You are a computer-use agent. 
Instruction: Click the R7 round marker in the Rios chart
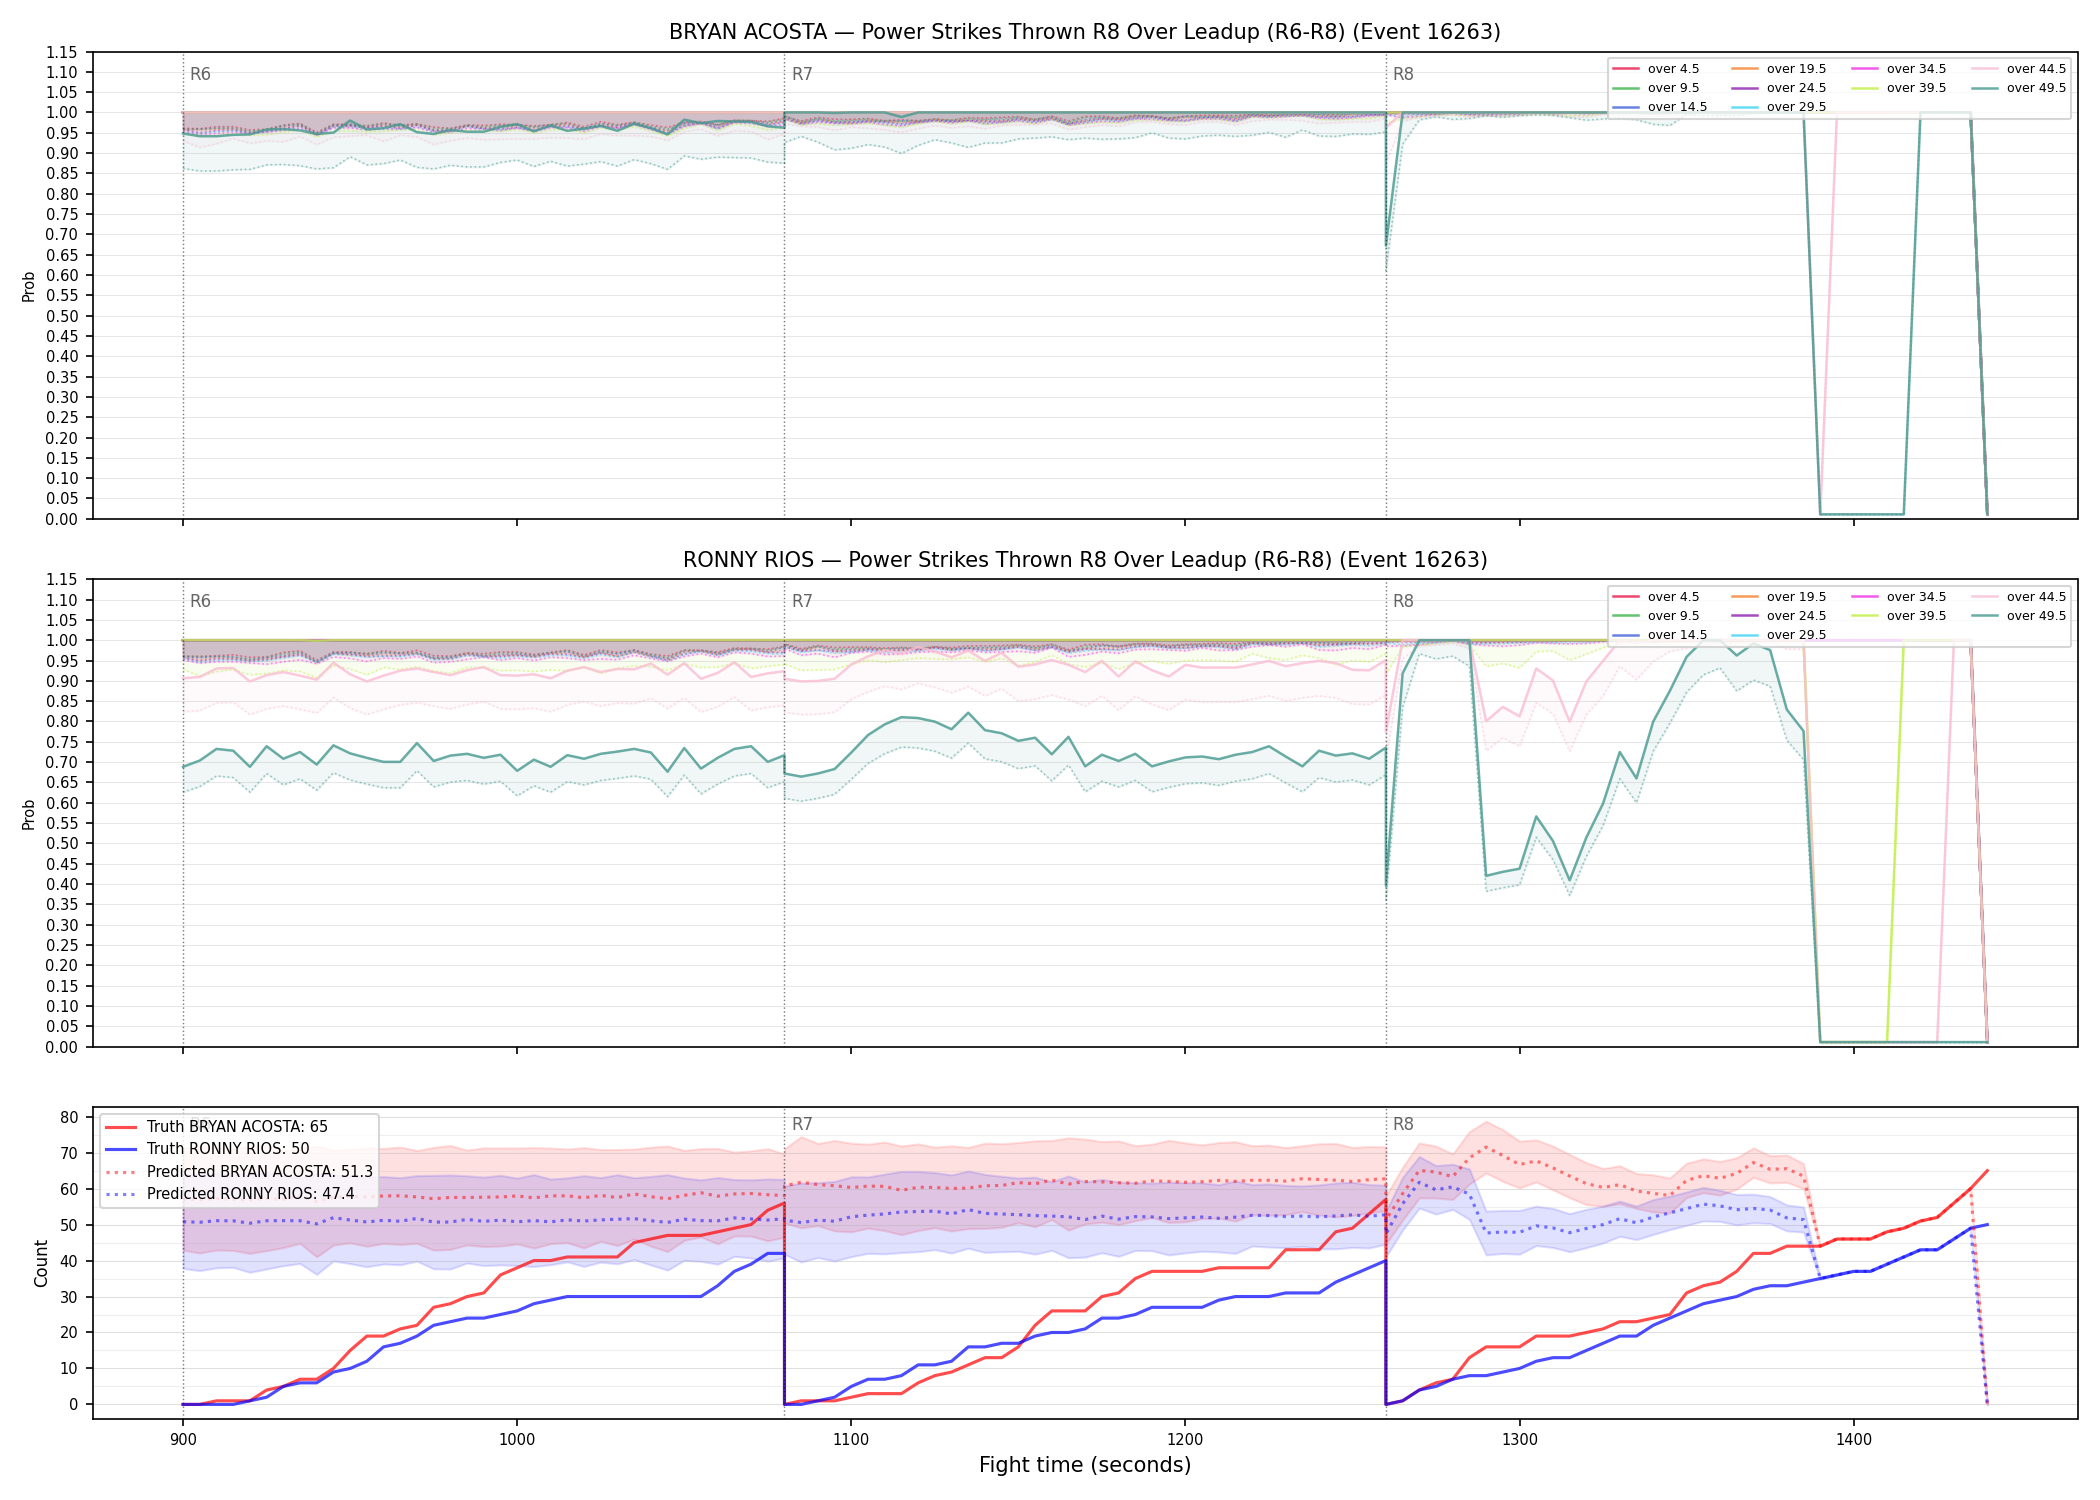point(802,601)
